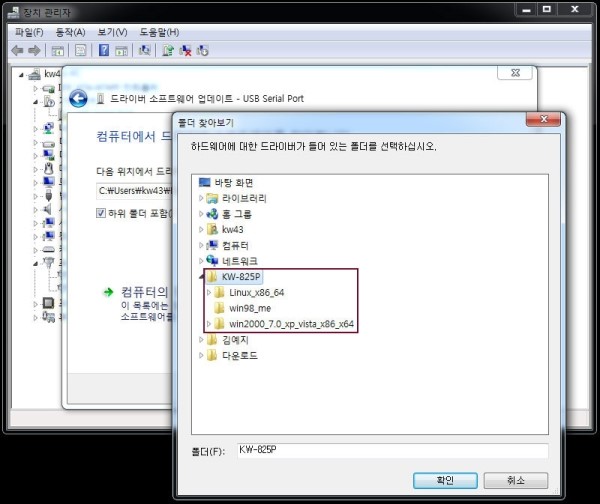Open the 파일(F) menu
600x504 pixels.
(29, 32)
